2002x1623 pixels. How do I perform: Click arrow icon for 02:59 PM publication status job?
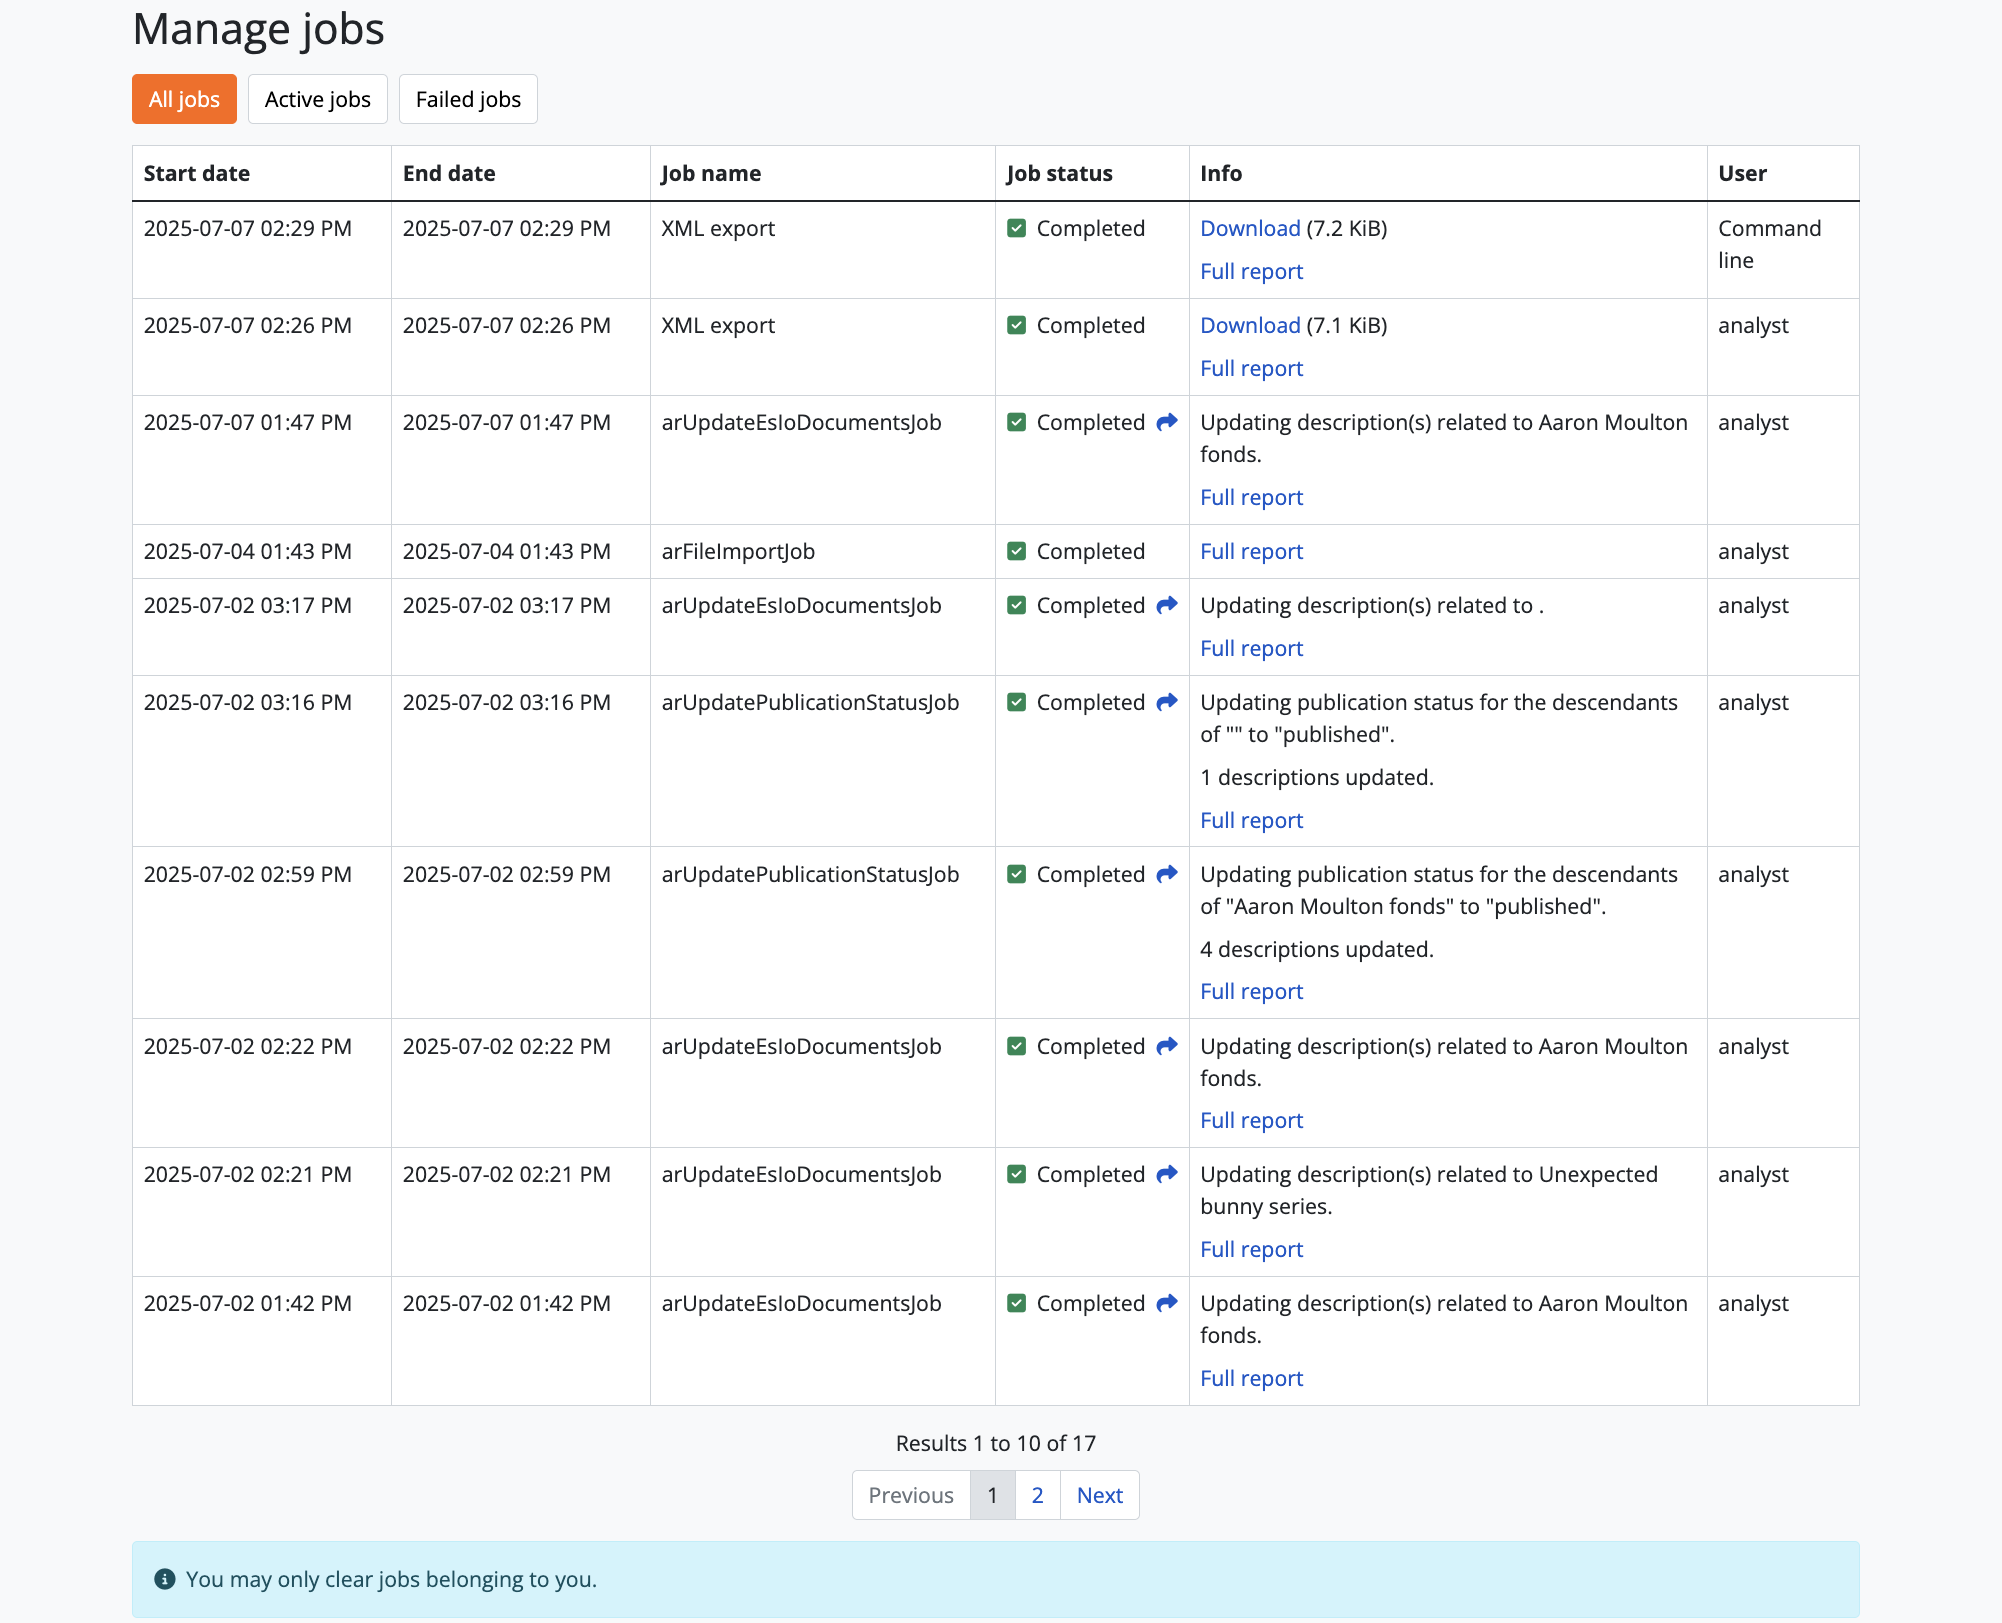pyautogui.click(x=1166, y=874)
